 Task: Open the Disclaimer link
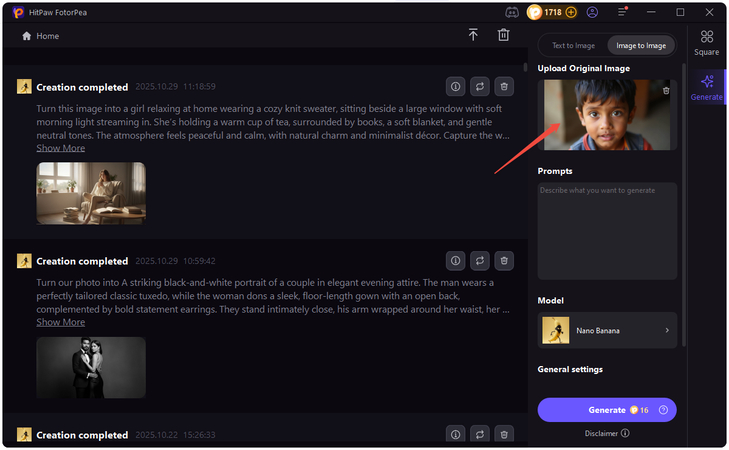[601, 433]
